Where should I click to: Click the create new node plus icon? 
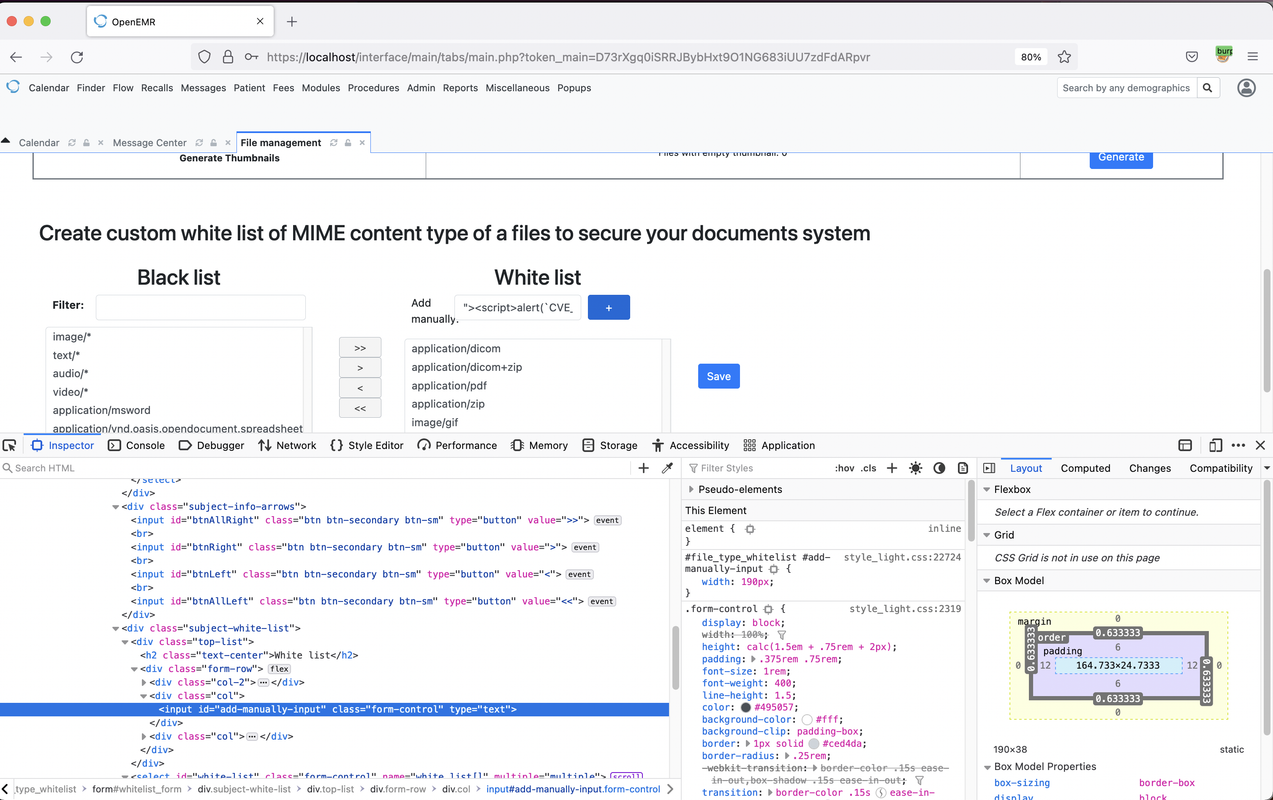(643, 468)
